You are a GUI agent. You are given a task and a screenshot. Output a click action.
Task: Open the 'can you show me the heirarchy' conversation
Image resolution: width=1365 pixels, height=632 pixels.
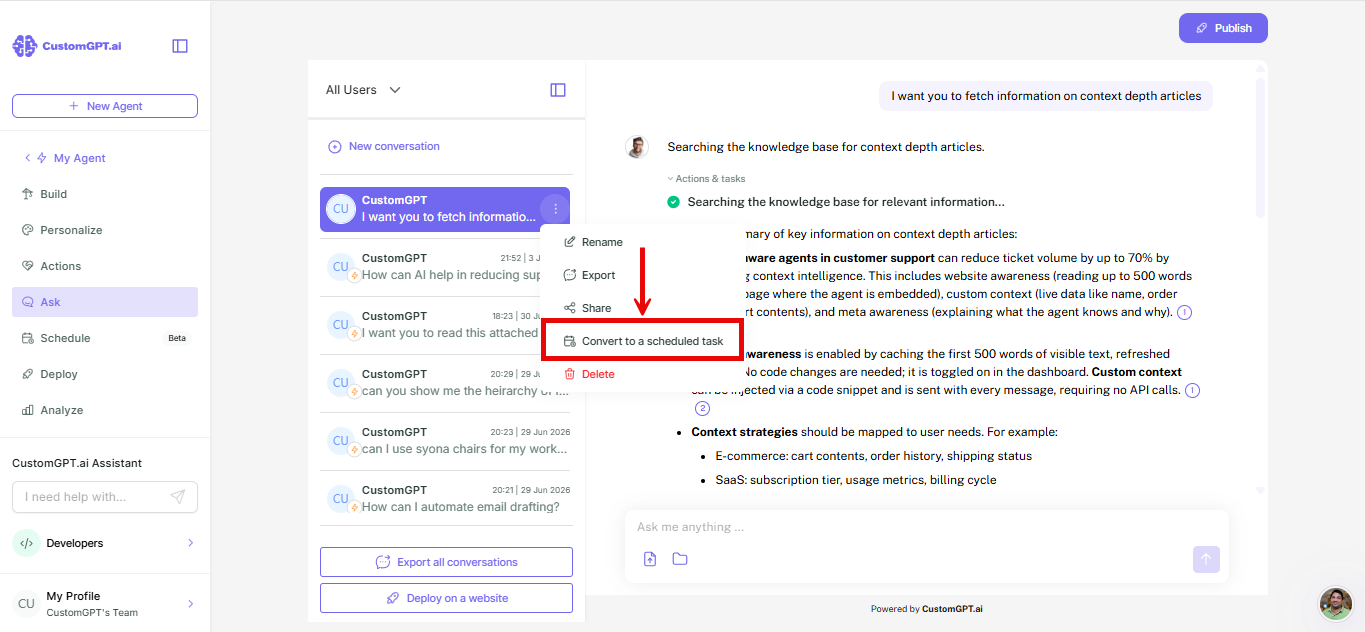(445, 383)
